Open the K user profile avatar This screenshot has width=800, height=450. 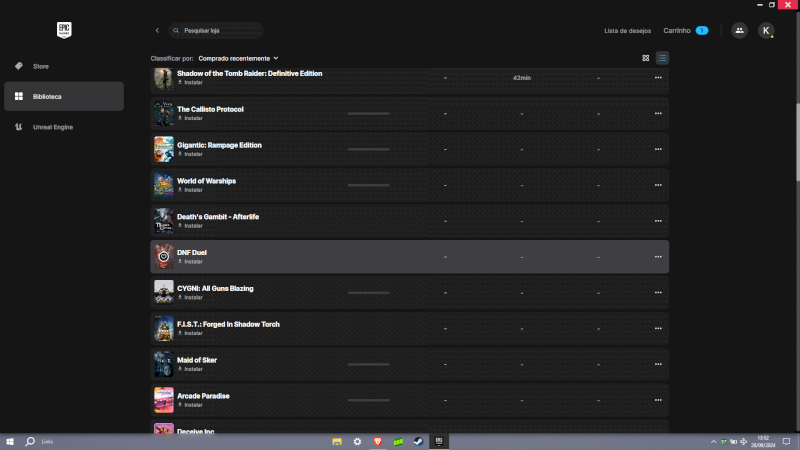[766, 31]
